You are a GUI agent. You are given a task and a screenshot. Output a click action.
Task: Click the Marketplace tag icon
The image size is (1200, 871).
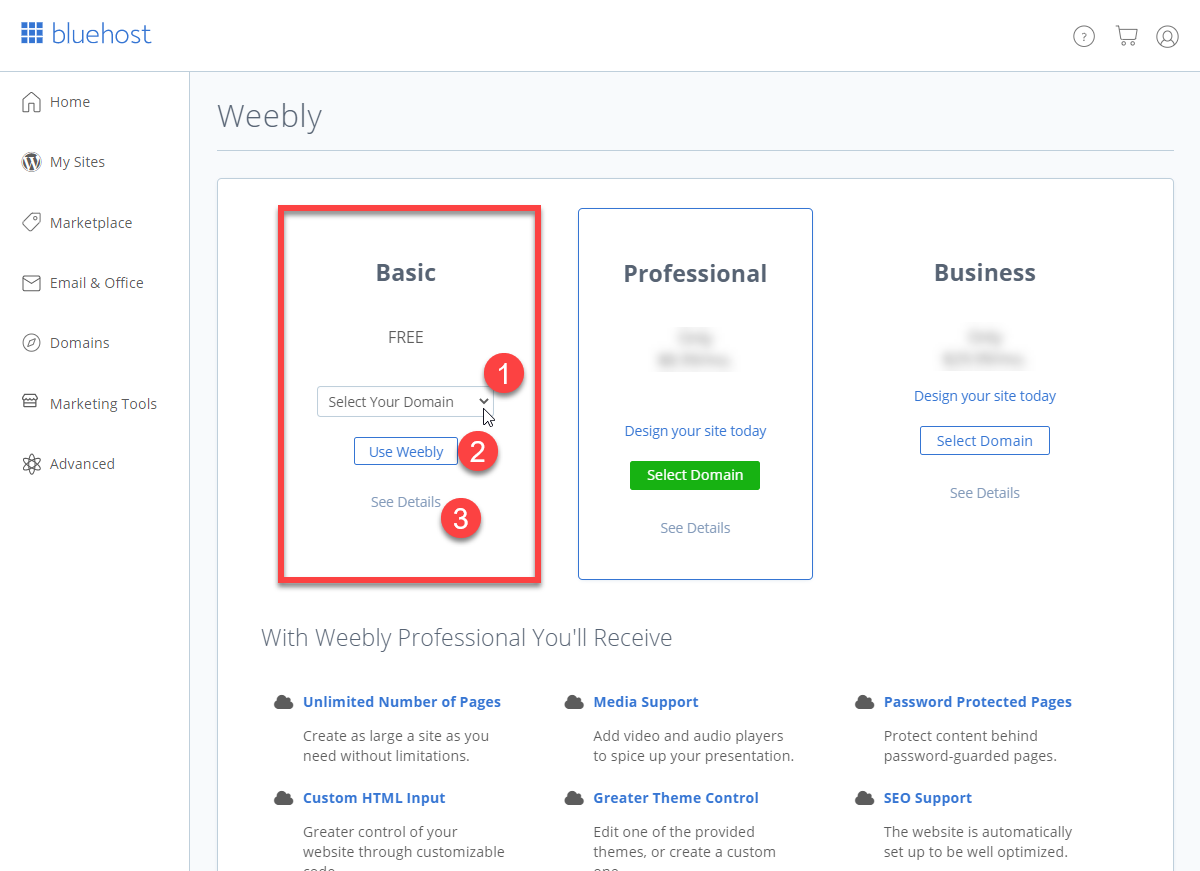pos(32,222)
